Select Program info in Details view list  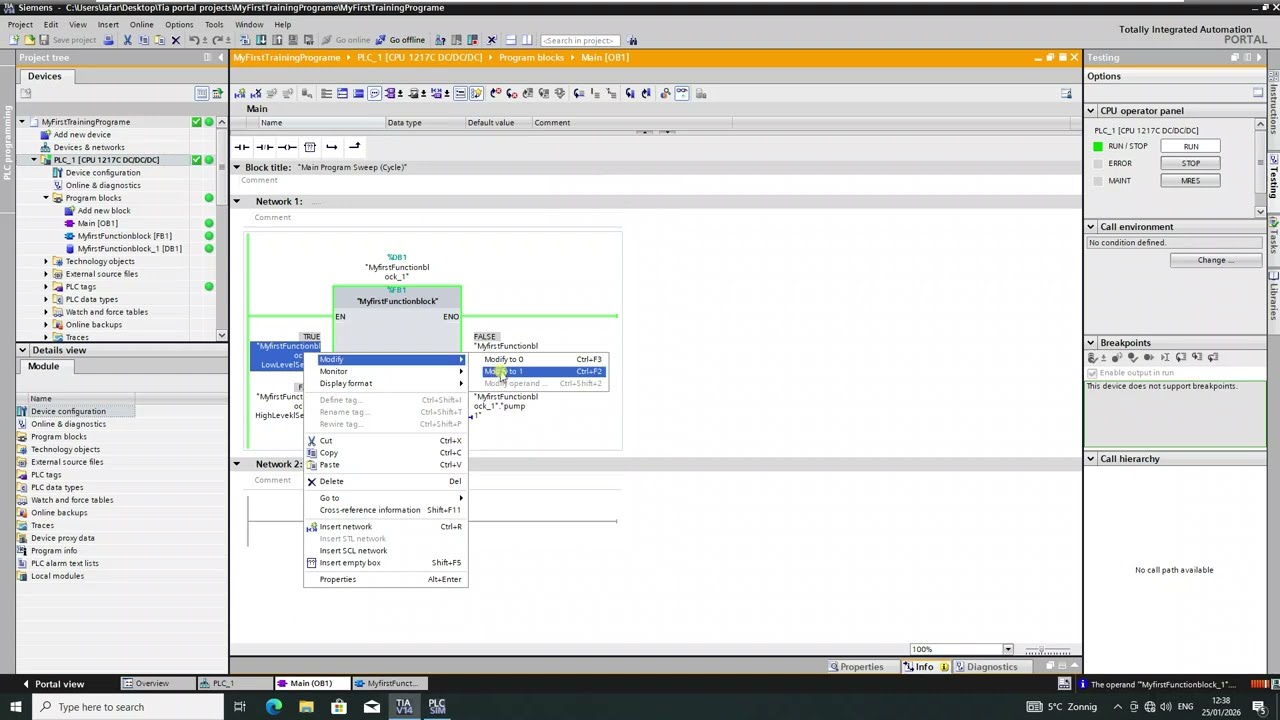54,551
